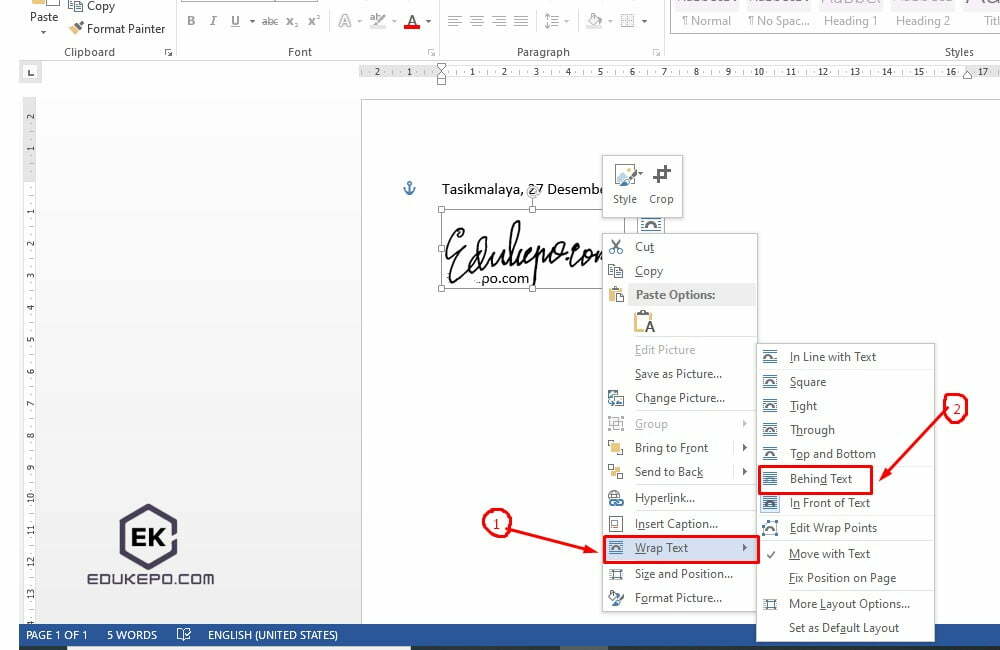Apply italic formatting
The height and width of the screenshot is (650, 1000).
(x=212, y=20)
